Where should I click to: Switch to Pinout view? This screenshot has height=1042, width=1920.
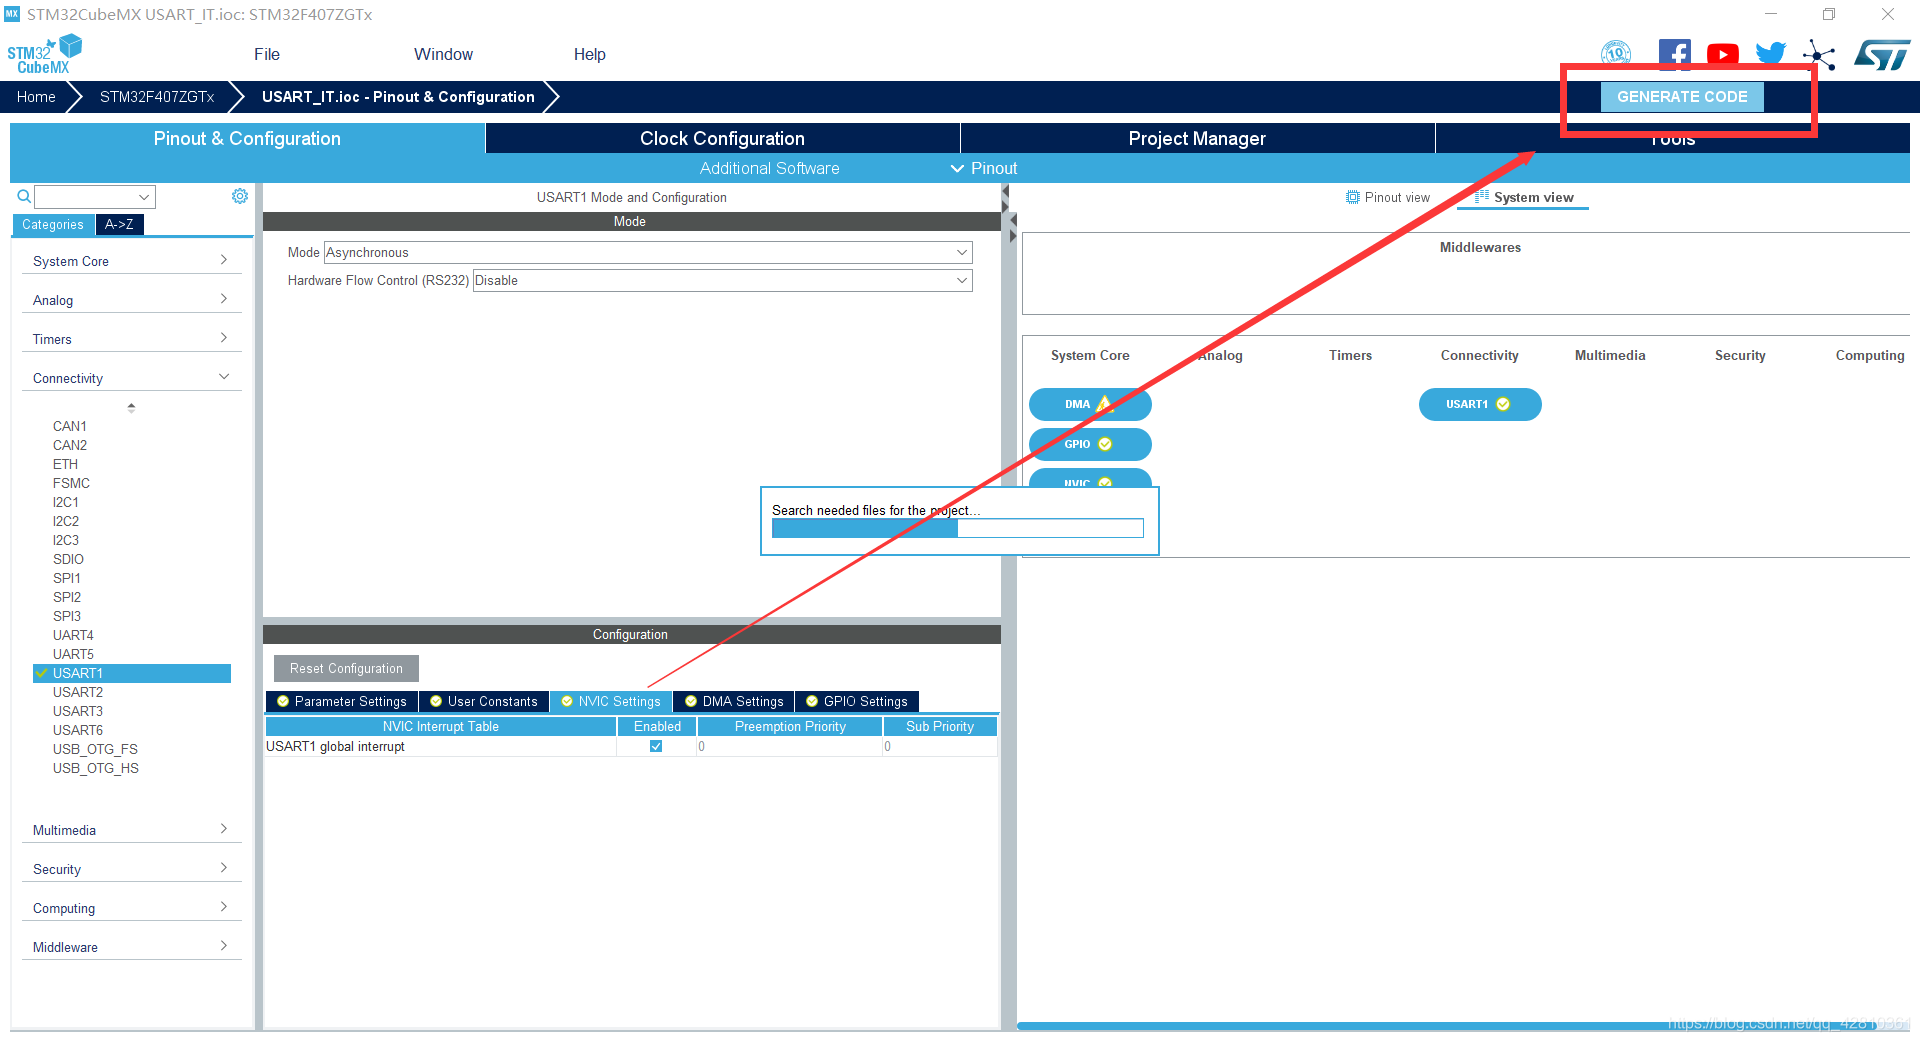click(x=1388, y=197)
